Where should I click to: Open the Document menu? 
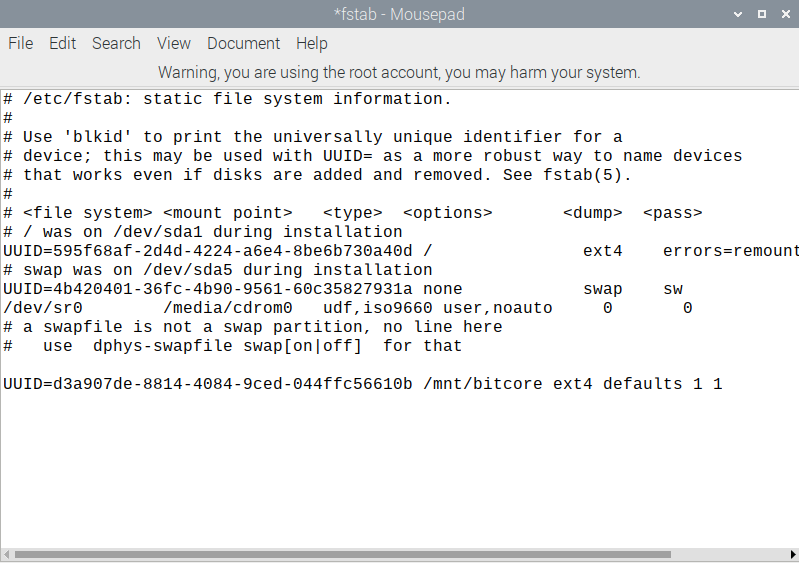click(x=244, y=43)
